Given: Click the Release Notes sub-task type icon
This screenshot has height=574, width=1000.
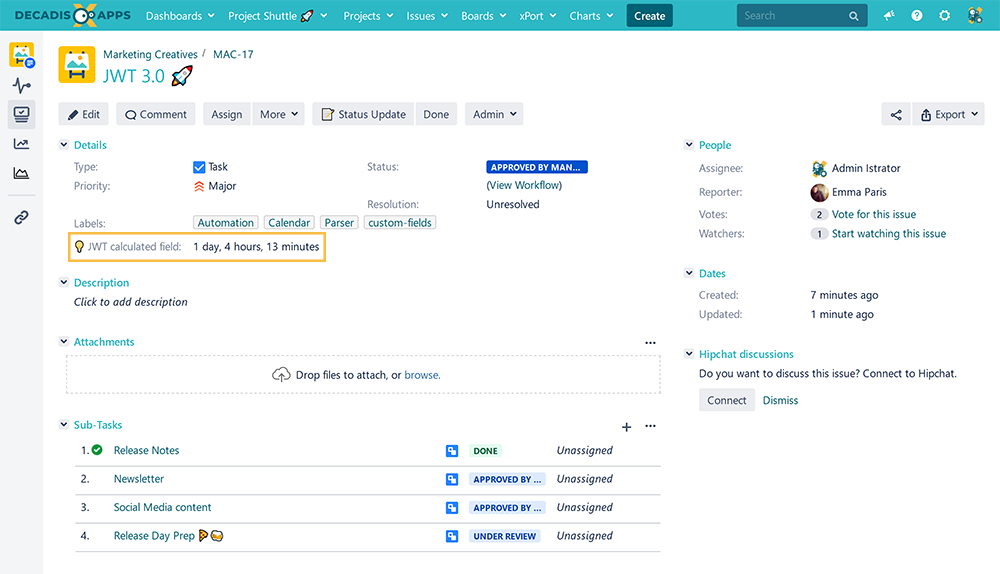Looking at the screenshot, I should point(452,451).
